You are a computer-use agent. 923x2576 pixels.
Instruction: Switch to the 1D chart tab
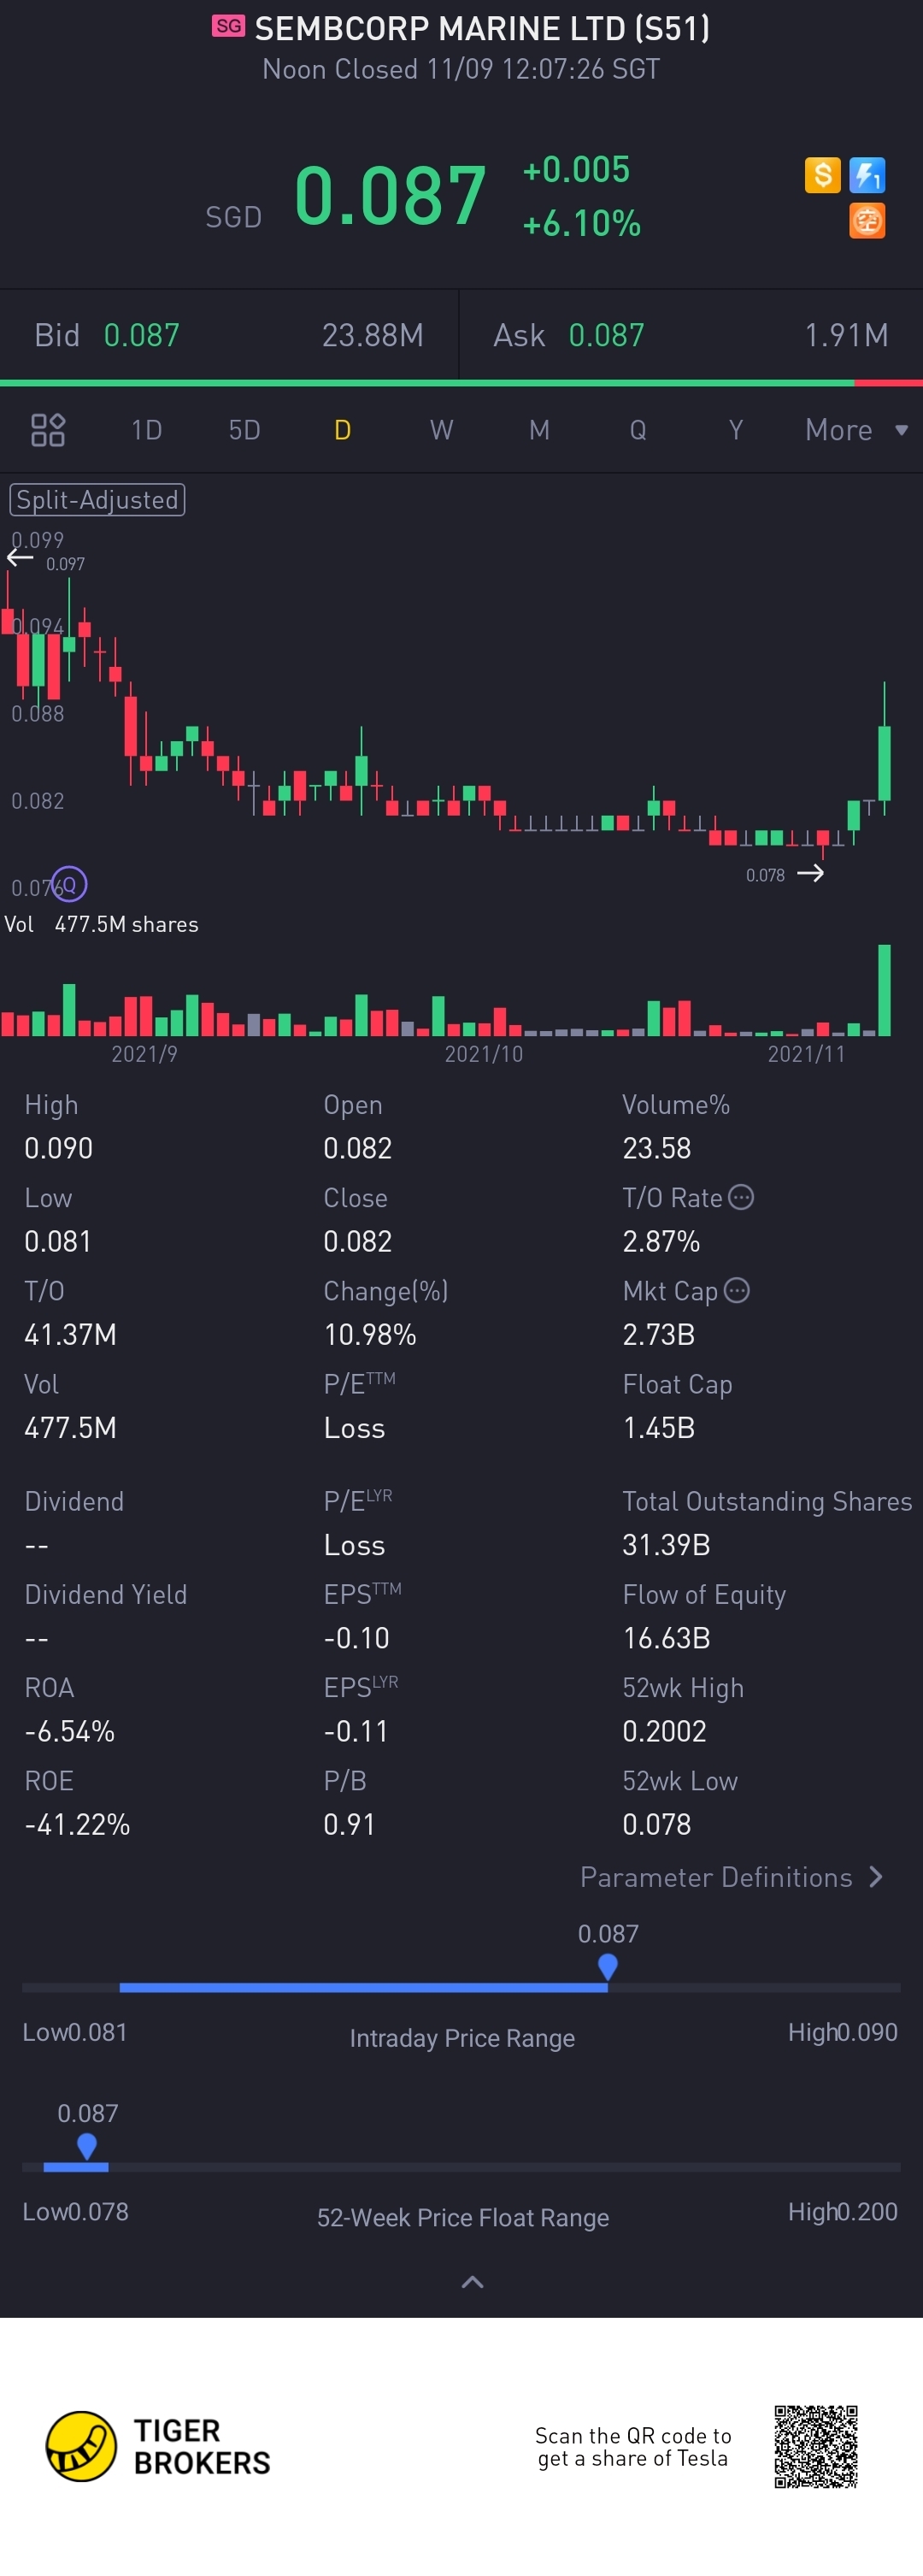[x=146, y=430]
